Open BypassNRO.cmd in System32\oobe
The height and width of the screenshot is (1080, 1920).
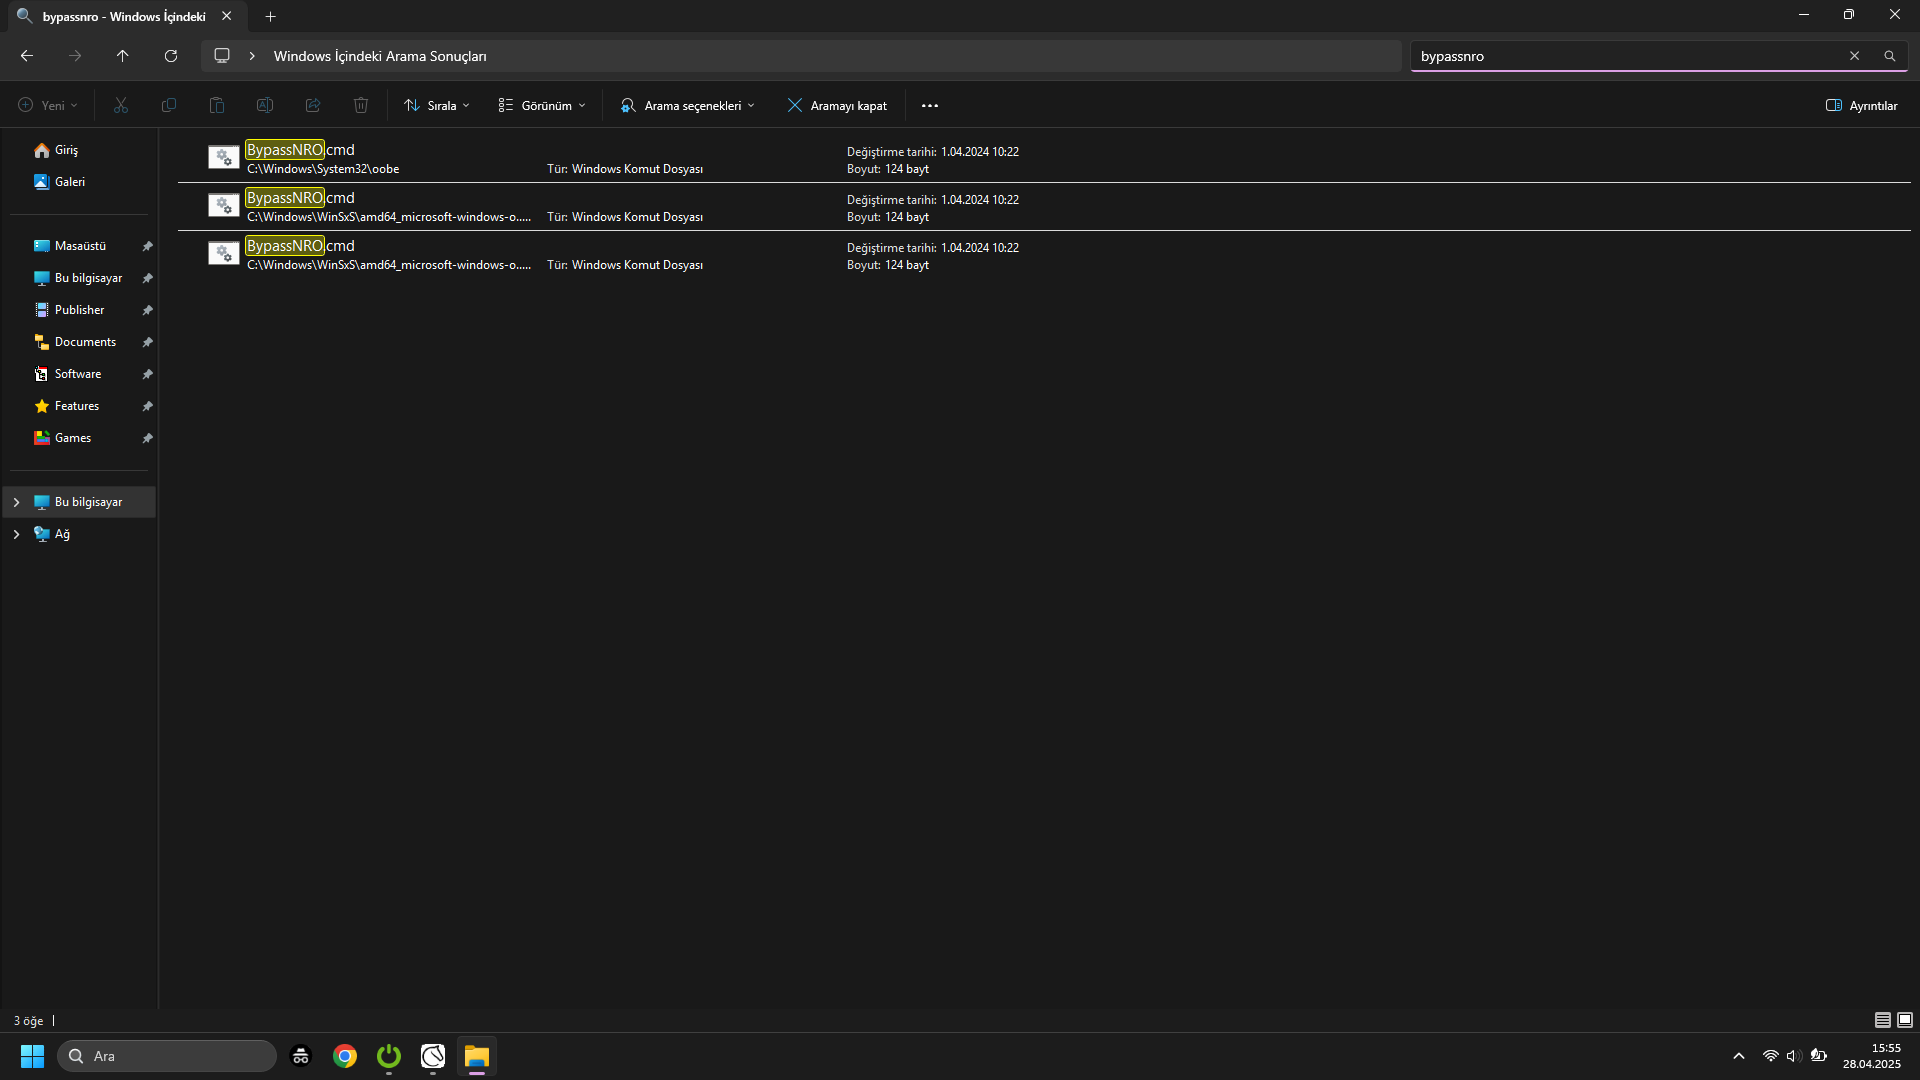click(299, 150)
